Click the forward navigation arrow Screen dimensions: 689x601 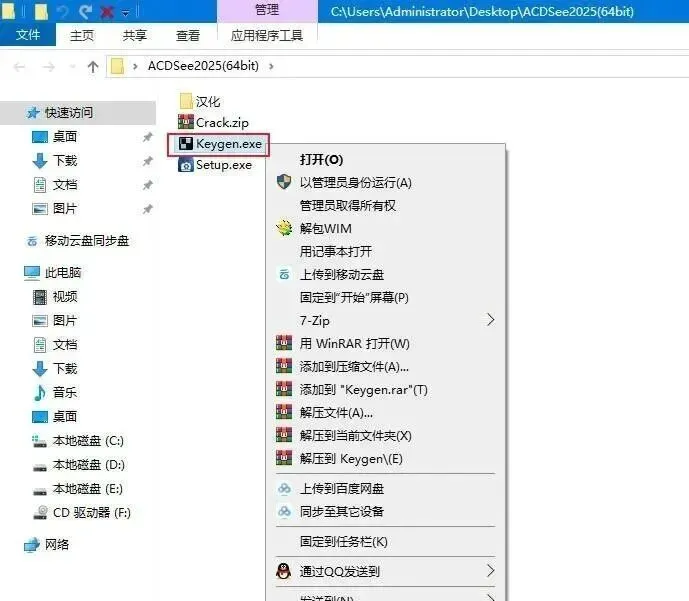click(49, 67)
